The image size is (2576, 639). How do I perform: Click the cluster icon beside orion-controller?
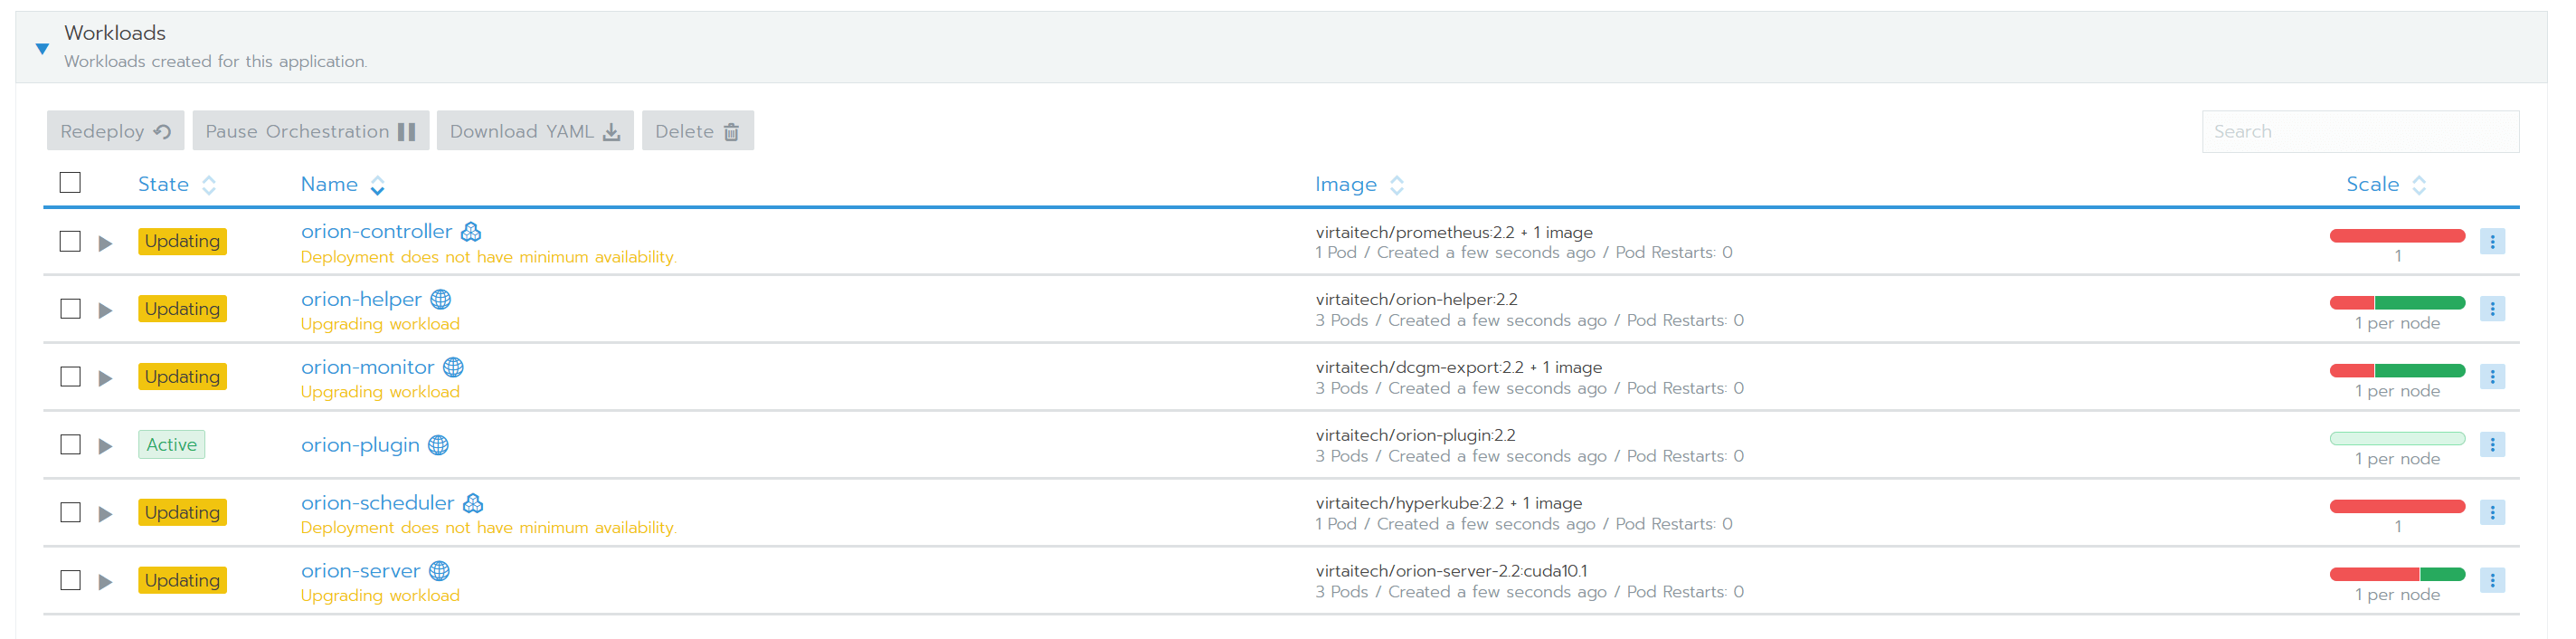[x=471, y=232]
